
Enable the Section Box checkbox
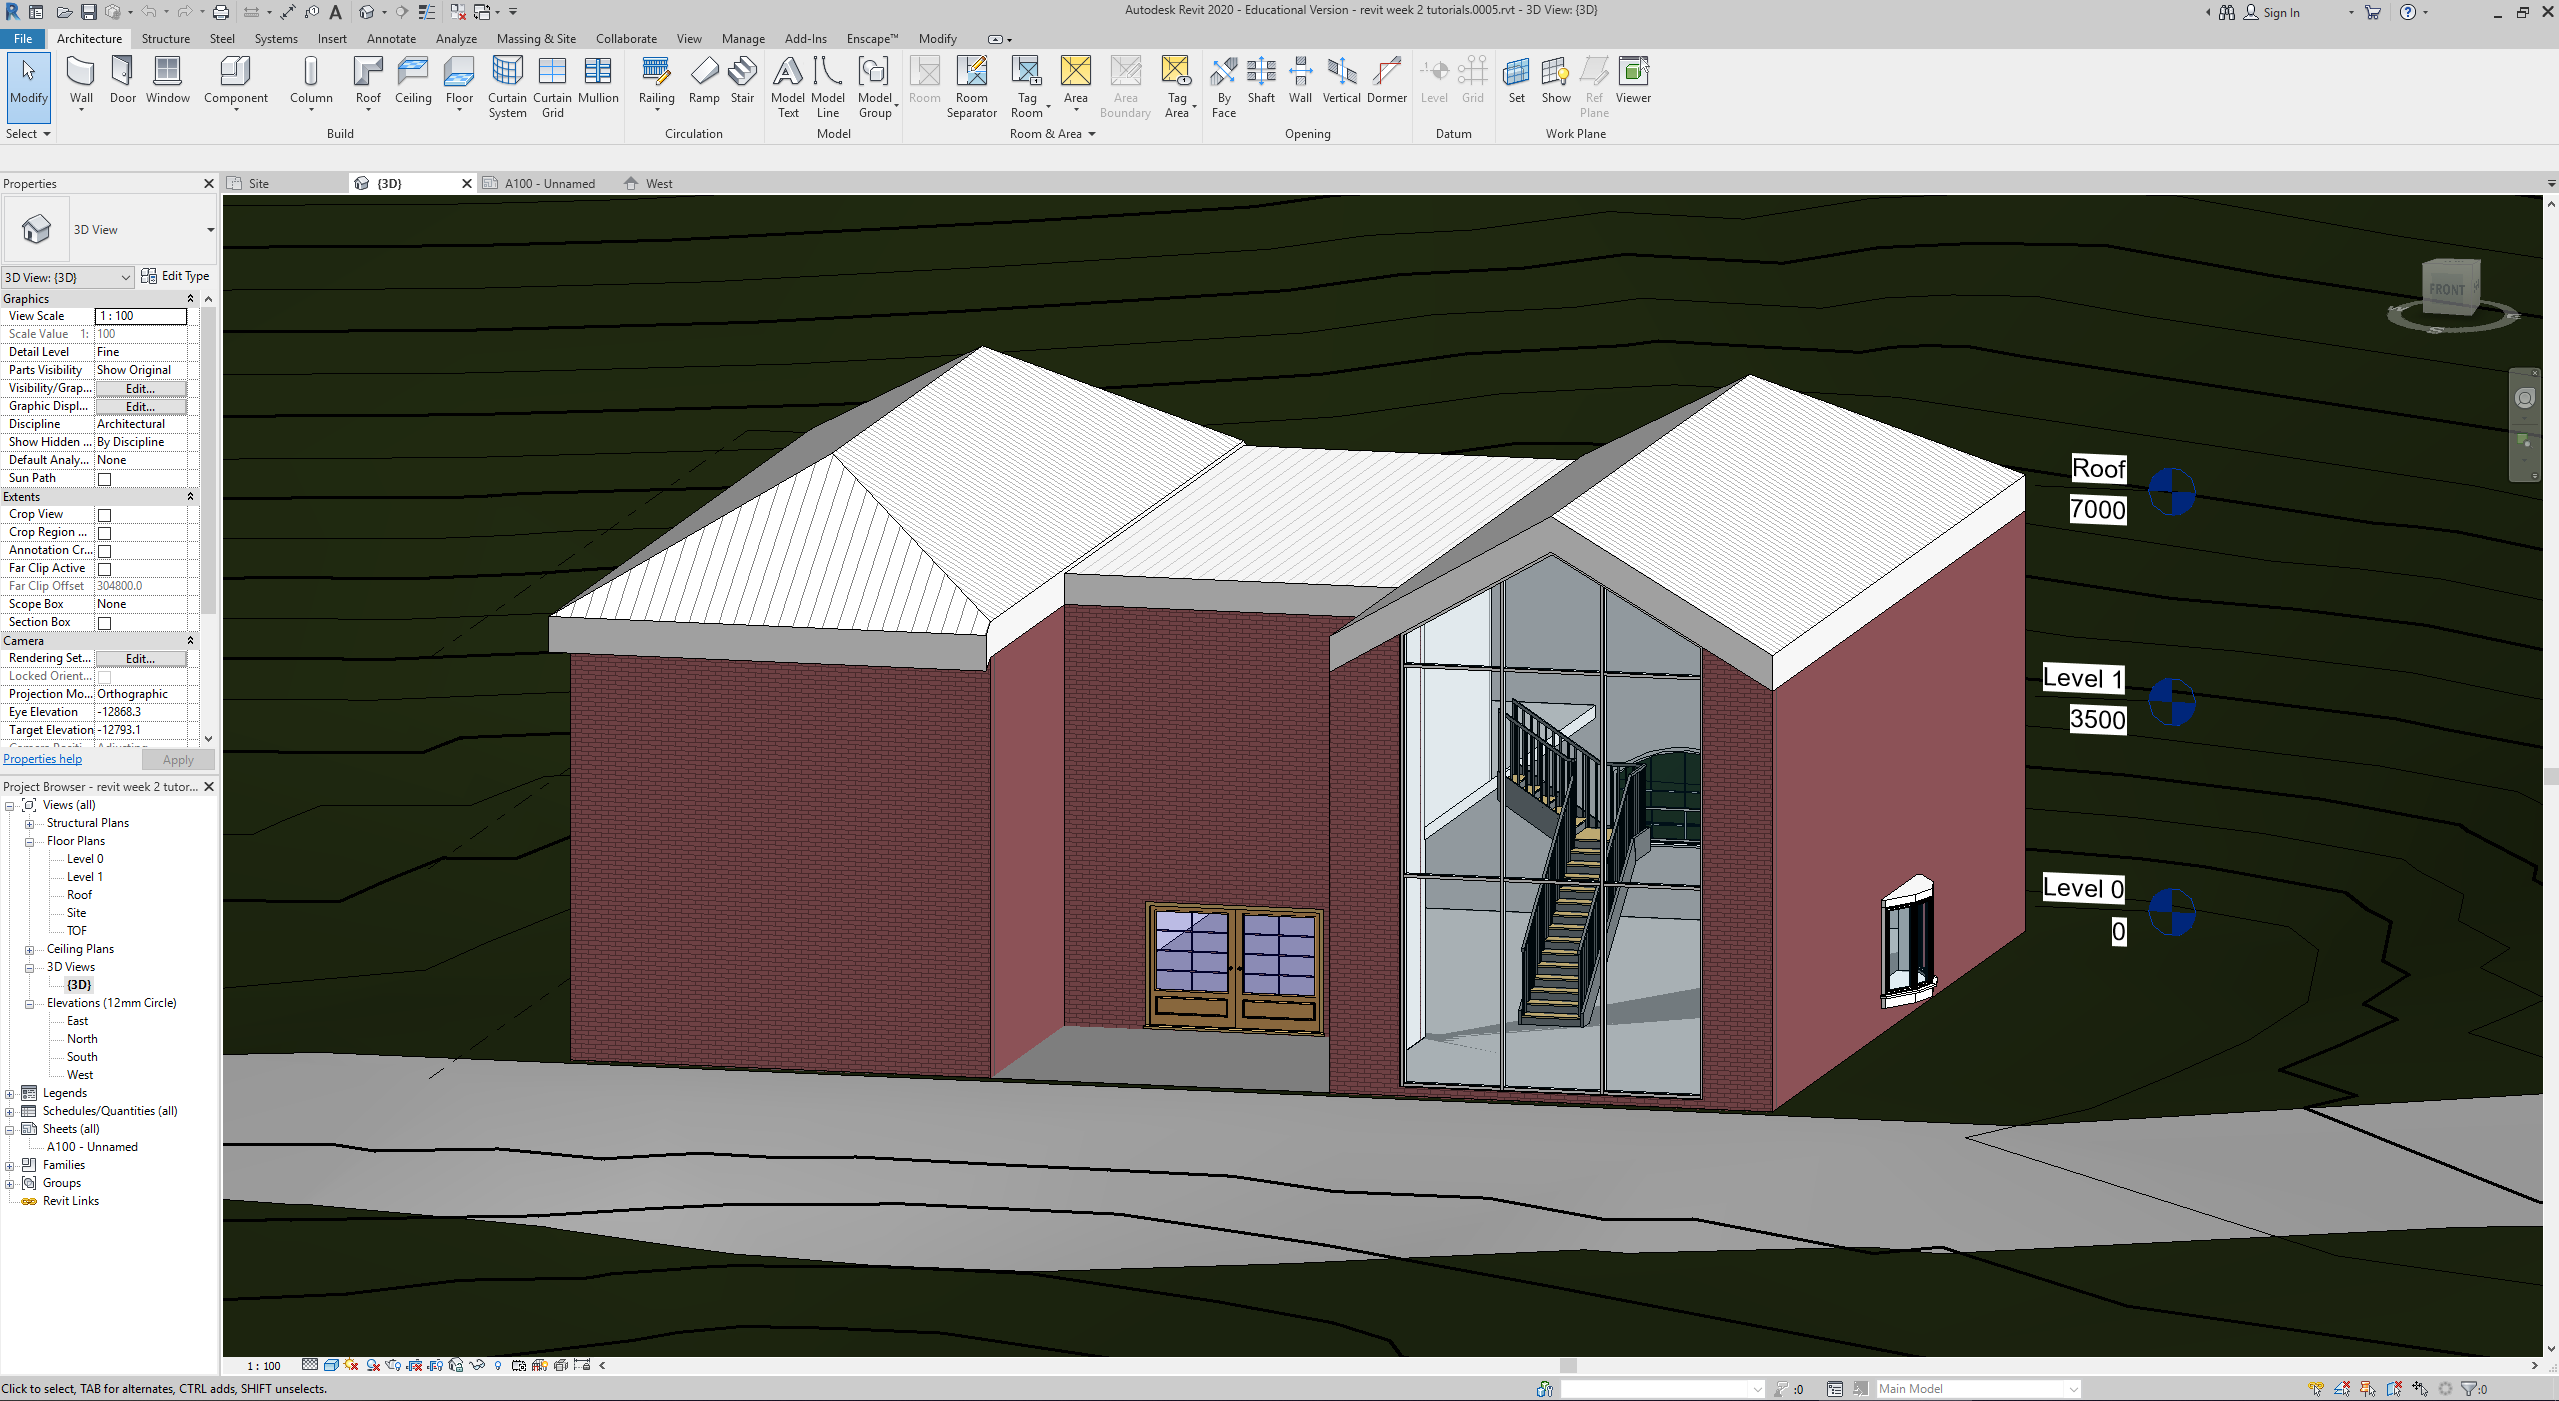pos(104,623)
